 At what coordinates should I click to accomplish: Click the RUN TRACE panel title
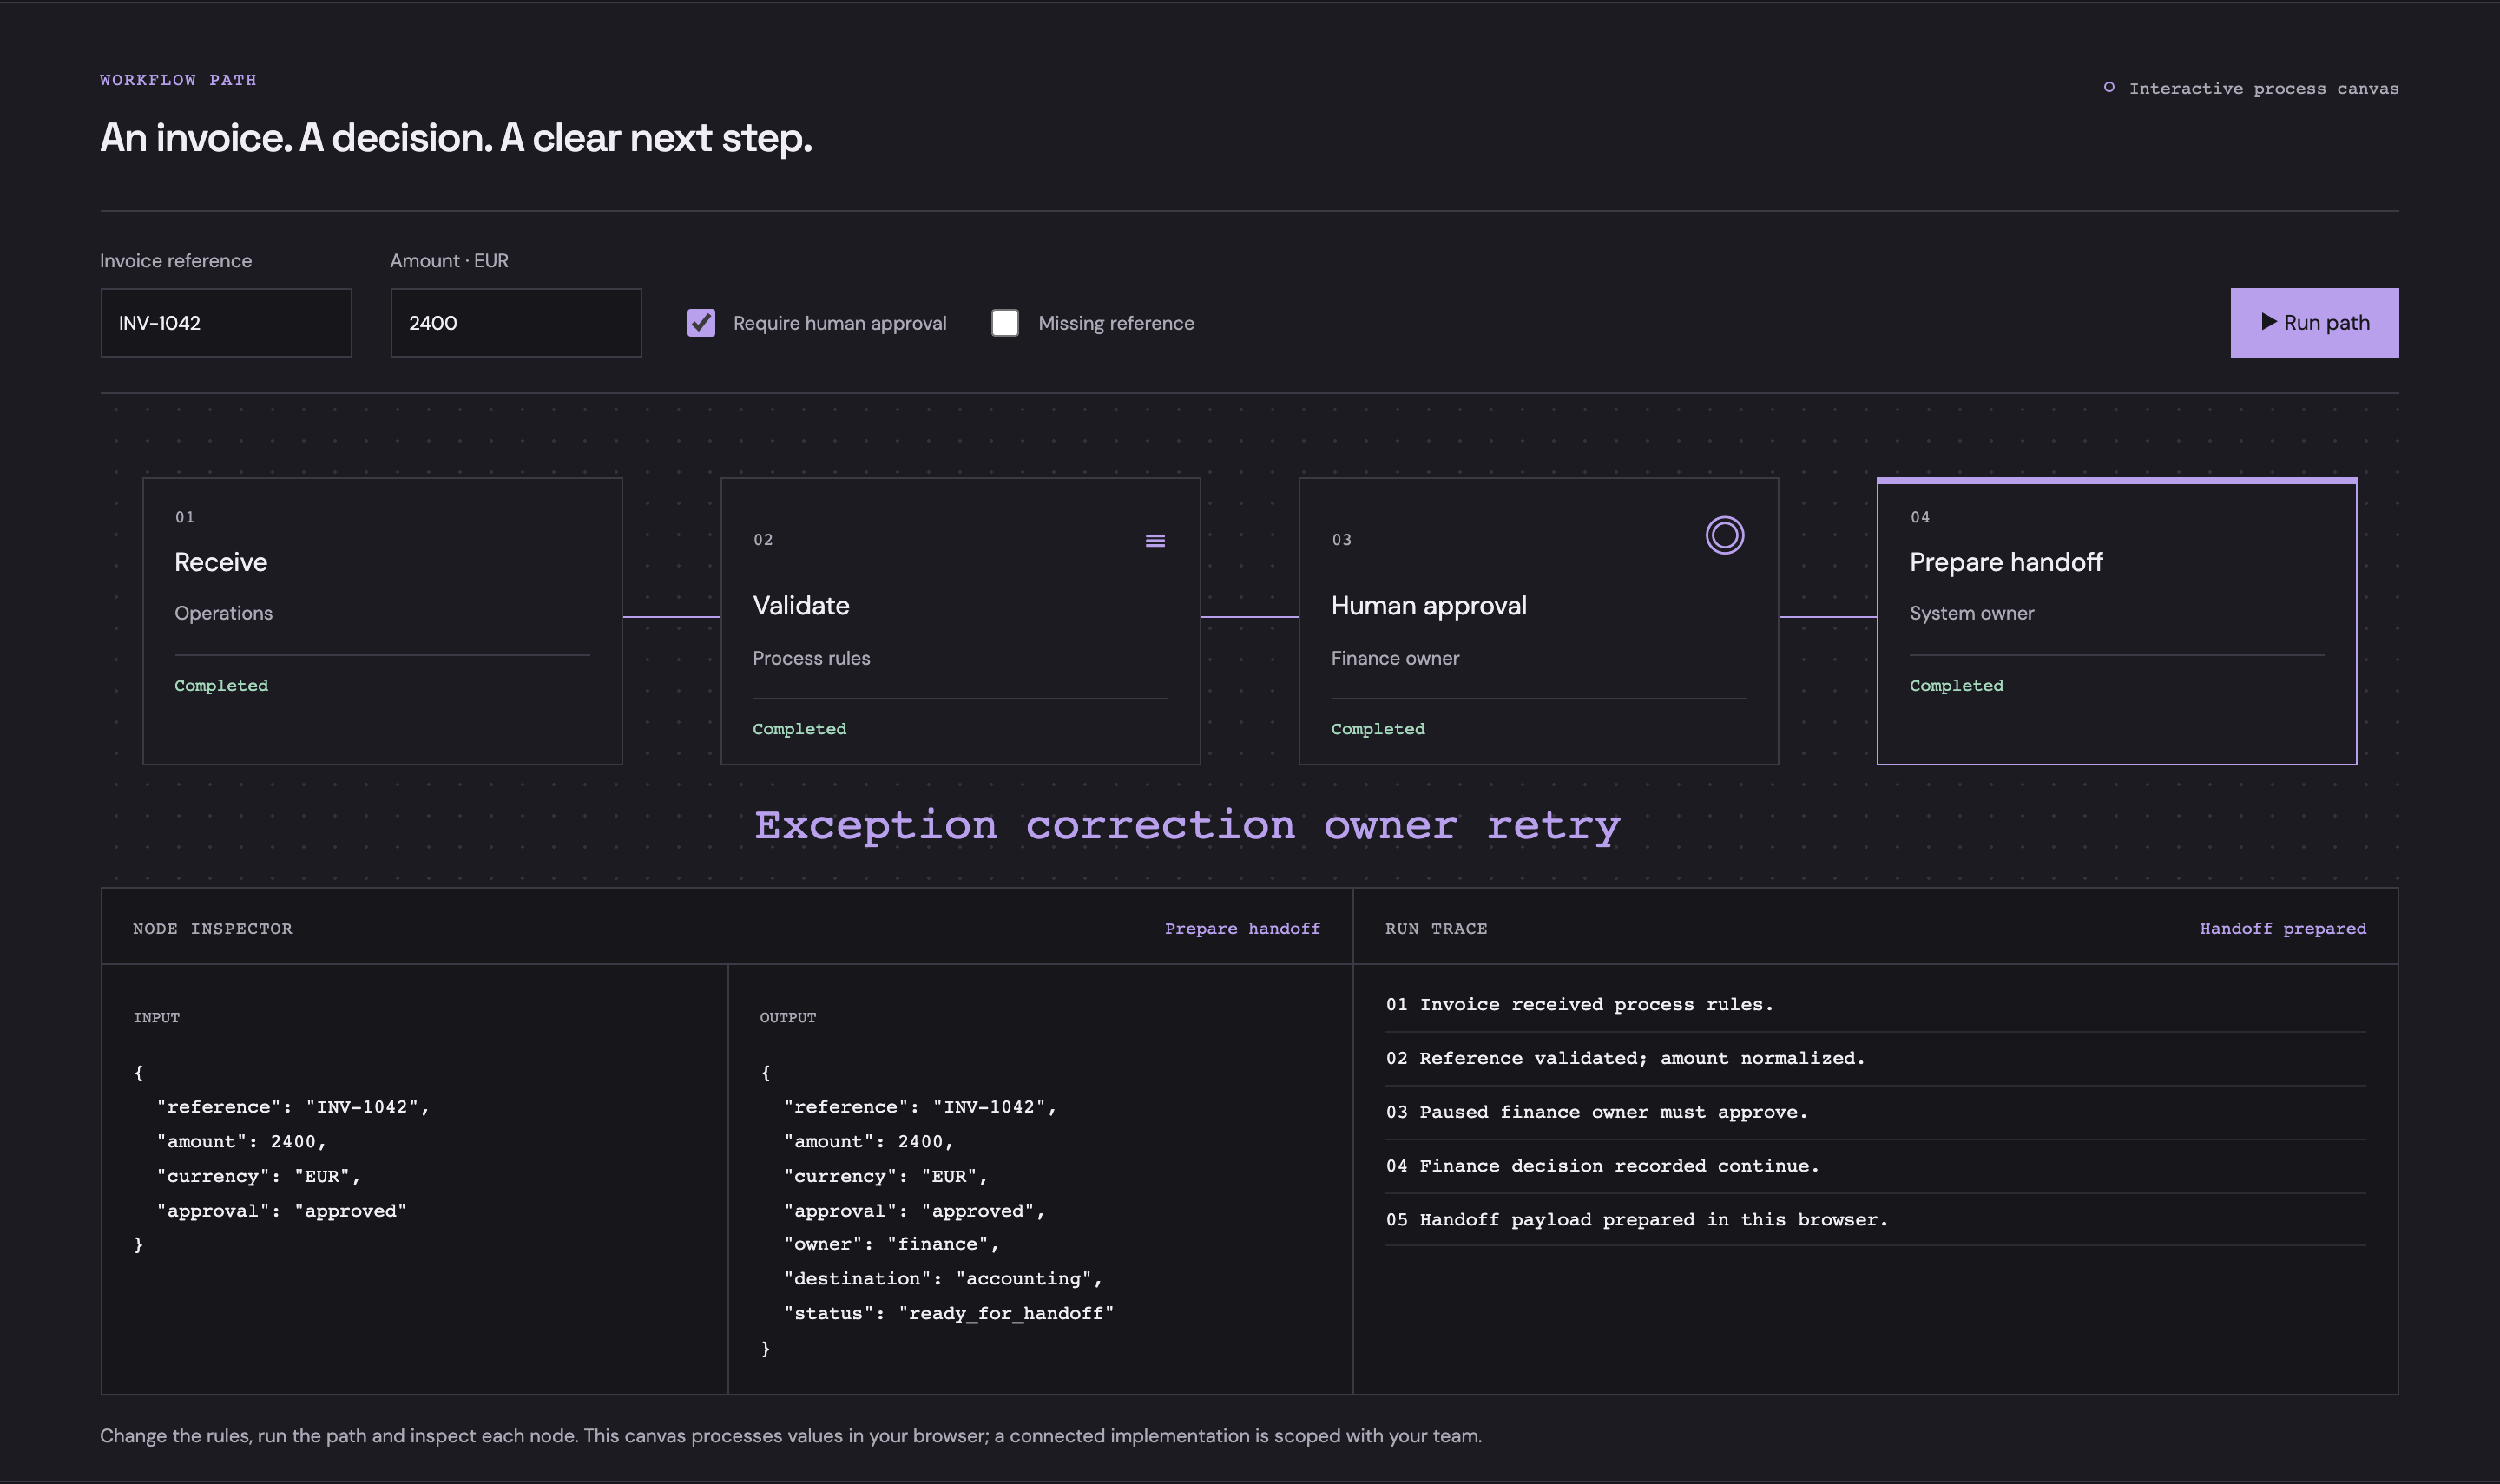click(x=1436, y=928)
